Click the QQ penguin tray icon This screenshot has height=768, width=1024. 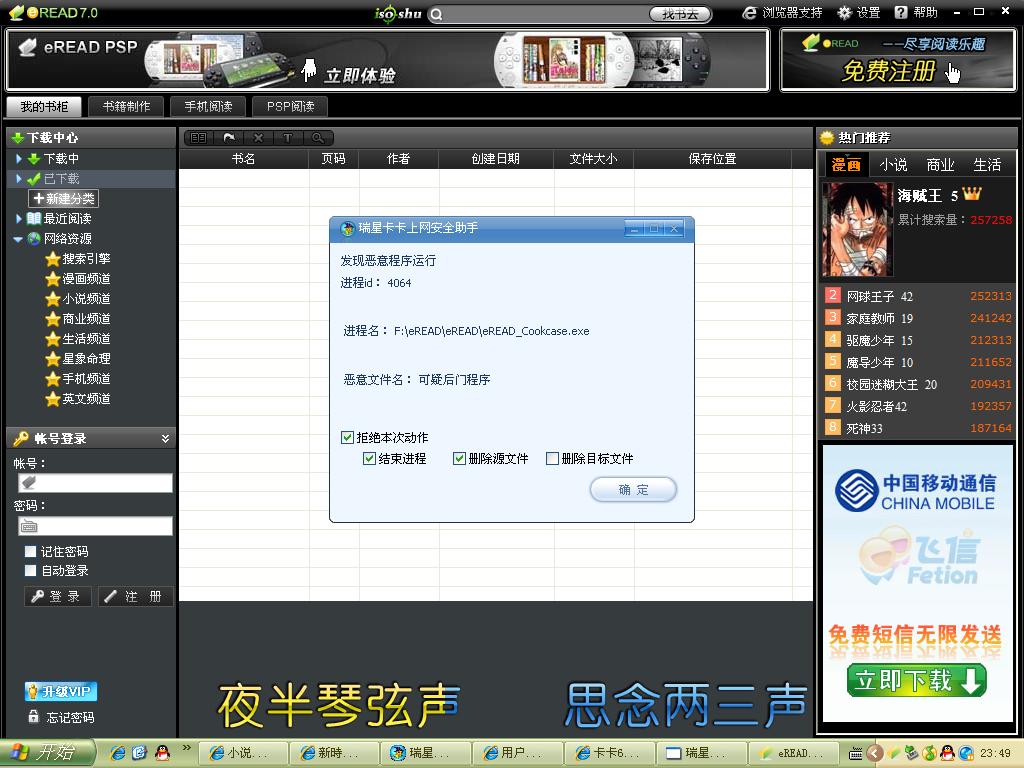point(947,753)
